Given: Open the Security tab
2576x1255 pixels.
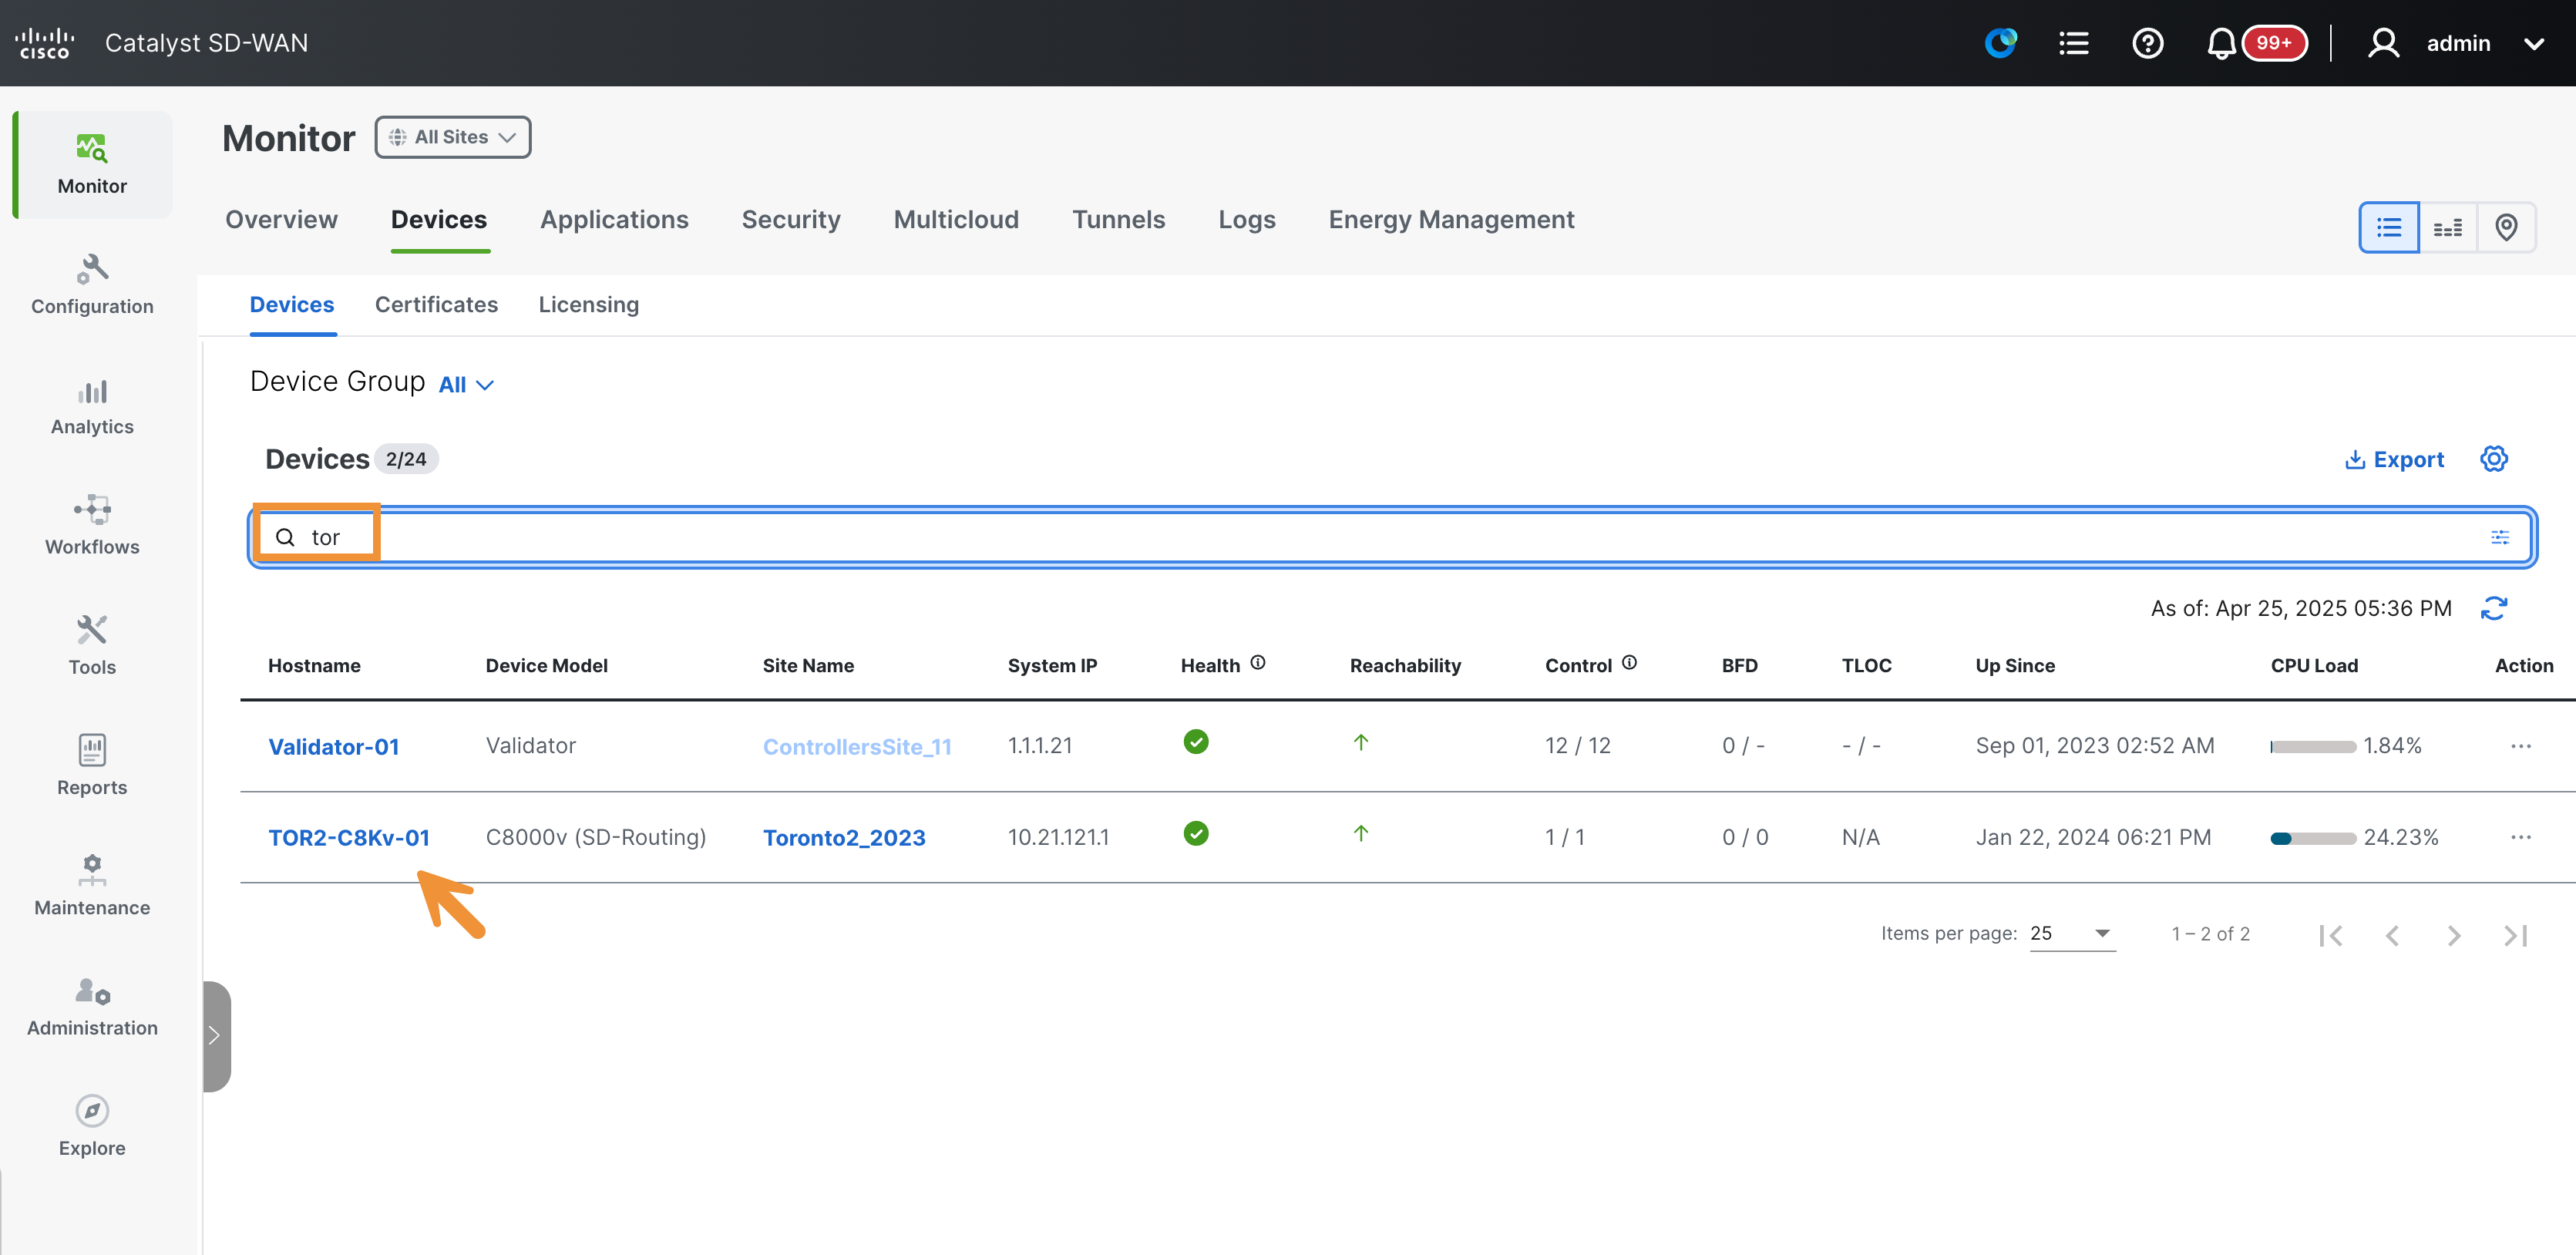Looking at the screenshot, I should point(791,219).
